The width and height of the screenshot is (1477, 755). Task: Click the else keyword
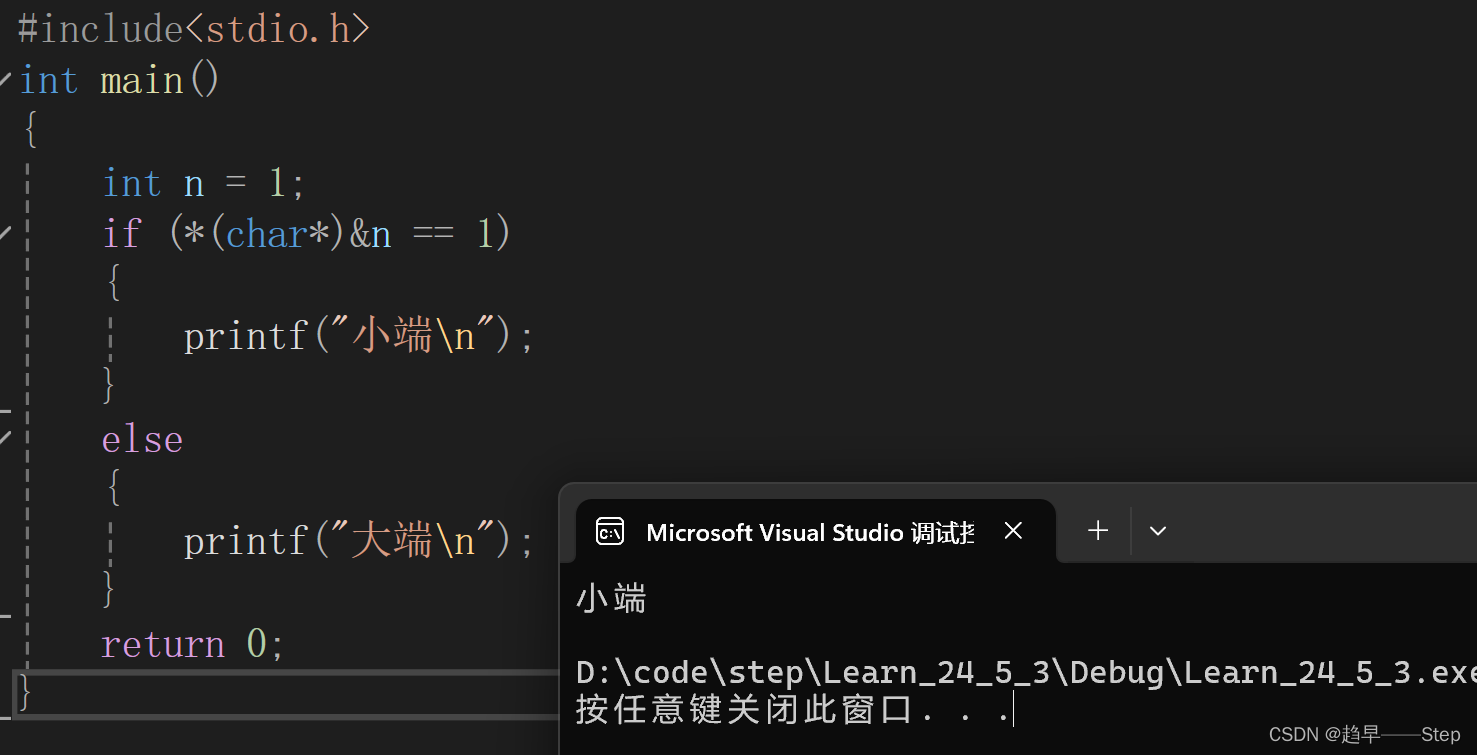(142, 440)
